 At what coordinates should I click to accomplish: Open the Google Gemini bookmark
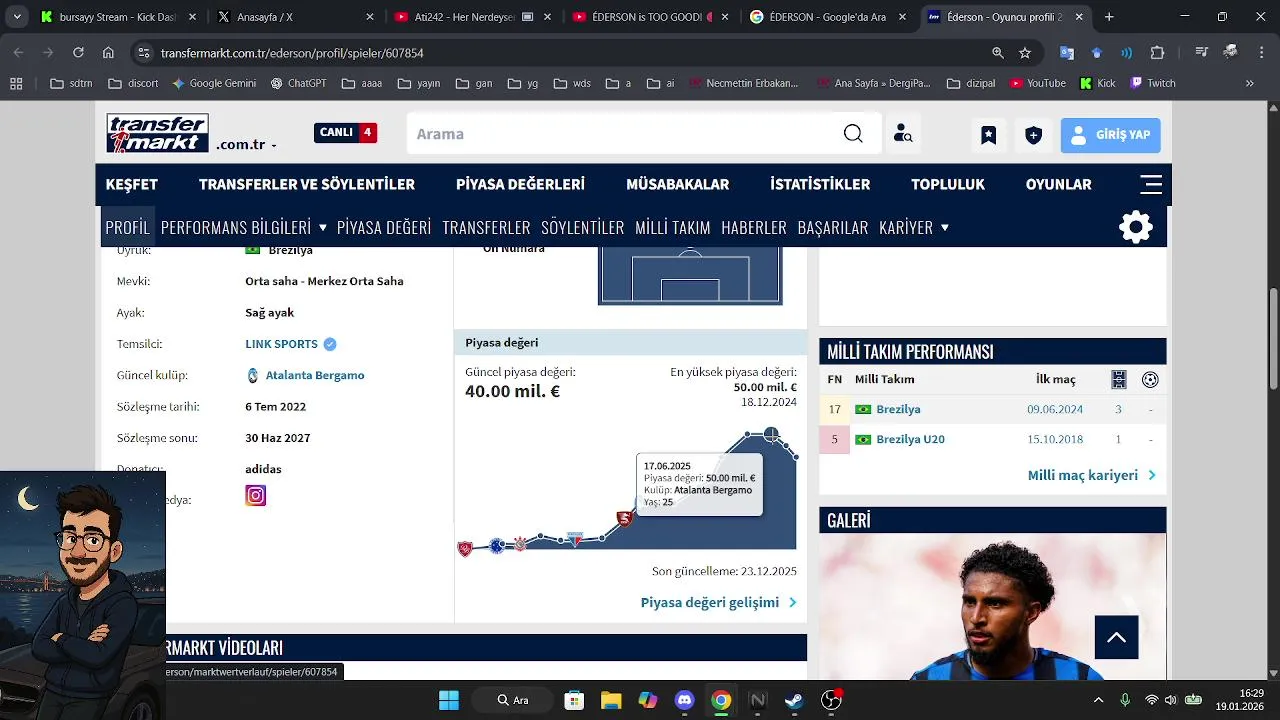point(213,83)
